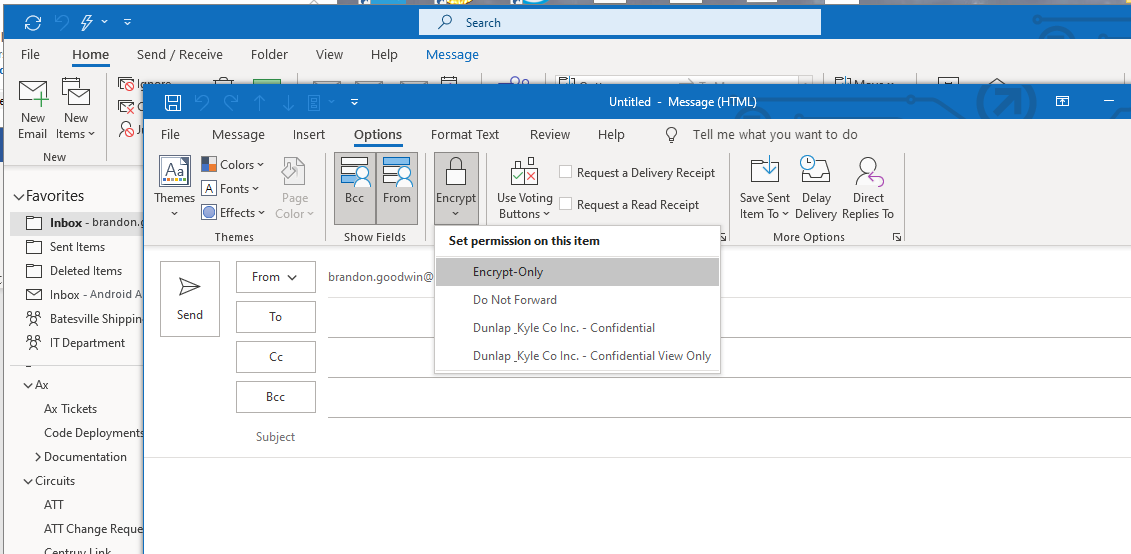The width and height of the screenshot is (1131, 554).
Task: Click Send/Receive All Folders icon in main window
Action: pos(32,22)
